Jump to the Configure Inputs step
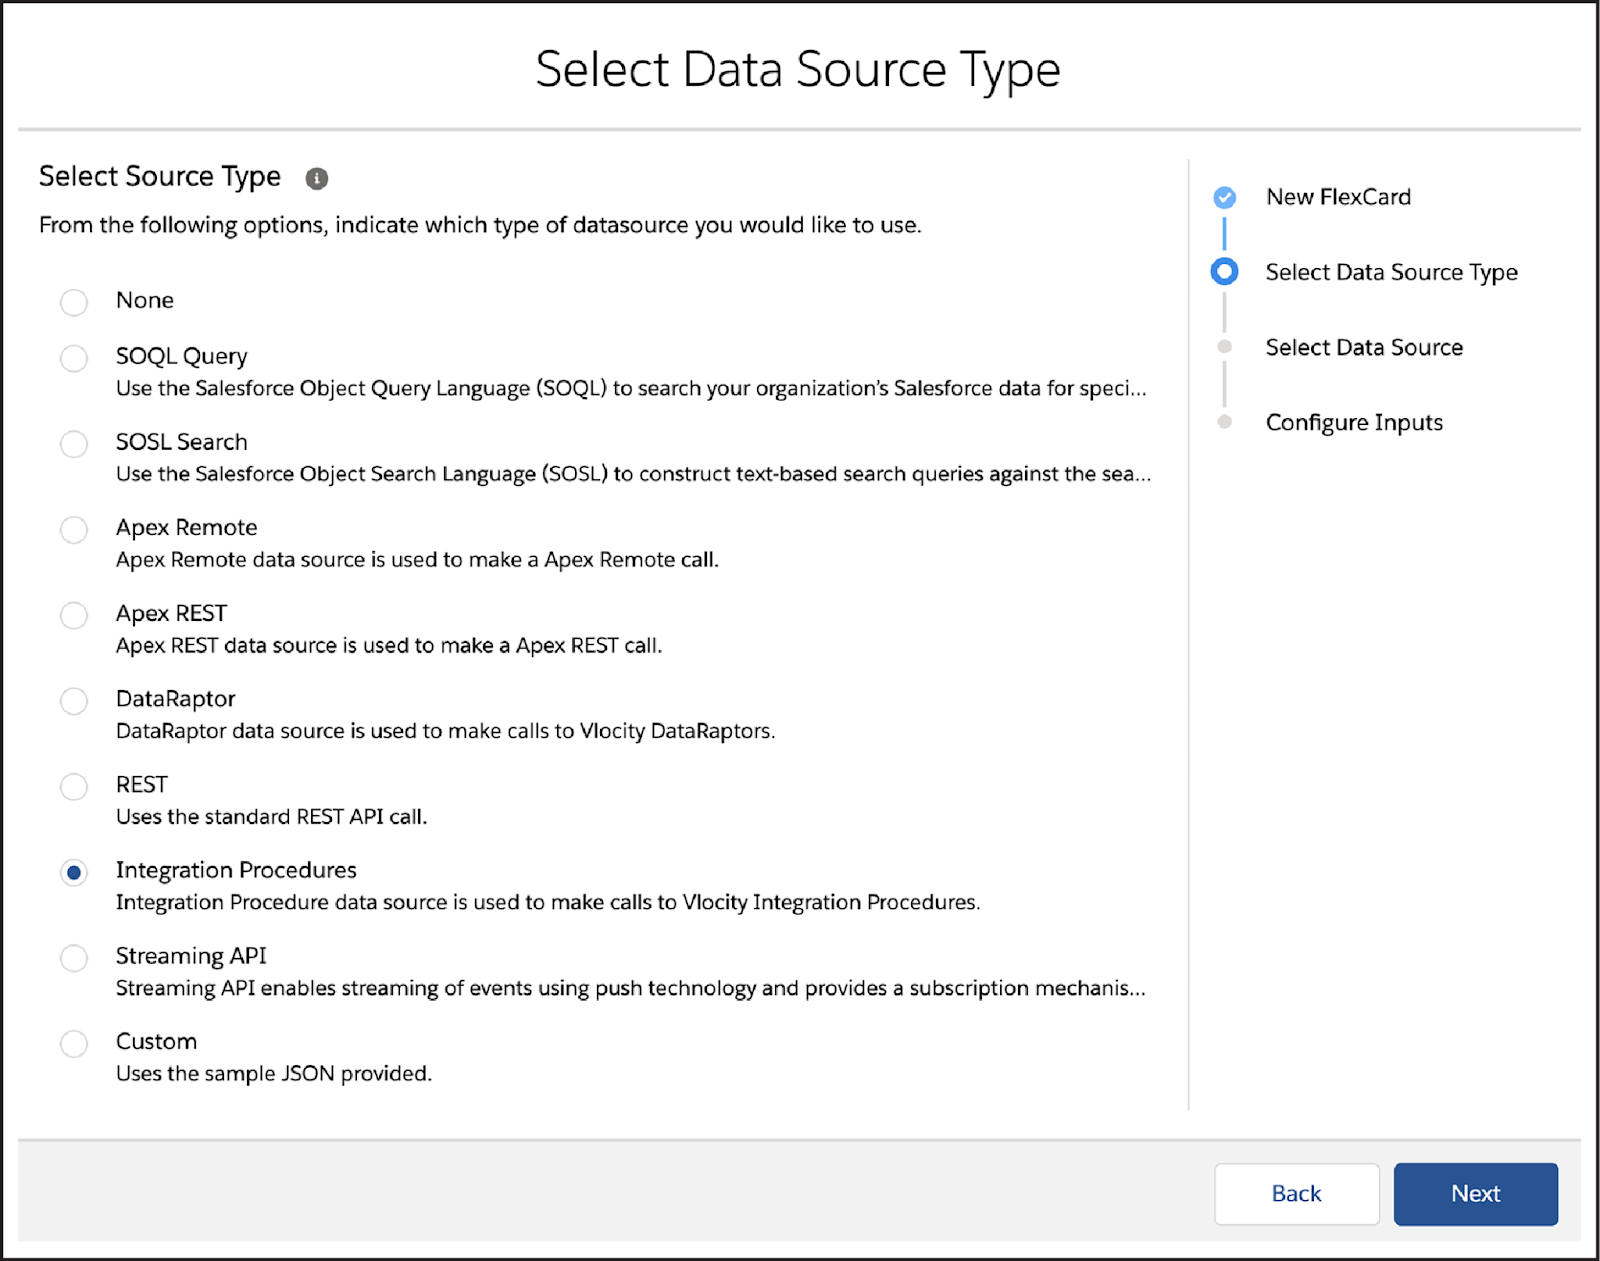The width and height of the screenshot is (1600, 1261). point(1355,422)
